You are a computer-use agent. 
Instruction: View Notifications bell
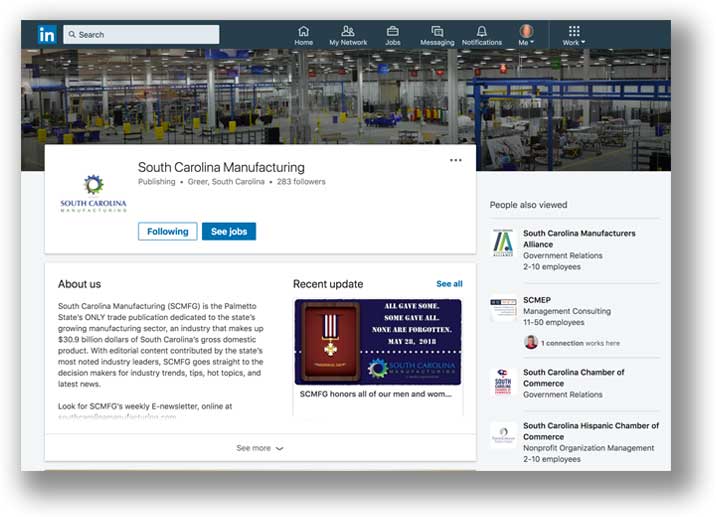click(x=482, y=35)
